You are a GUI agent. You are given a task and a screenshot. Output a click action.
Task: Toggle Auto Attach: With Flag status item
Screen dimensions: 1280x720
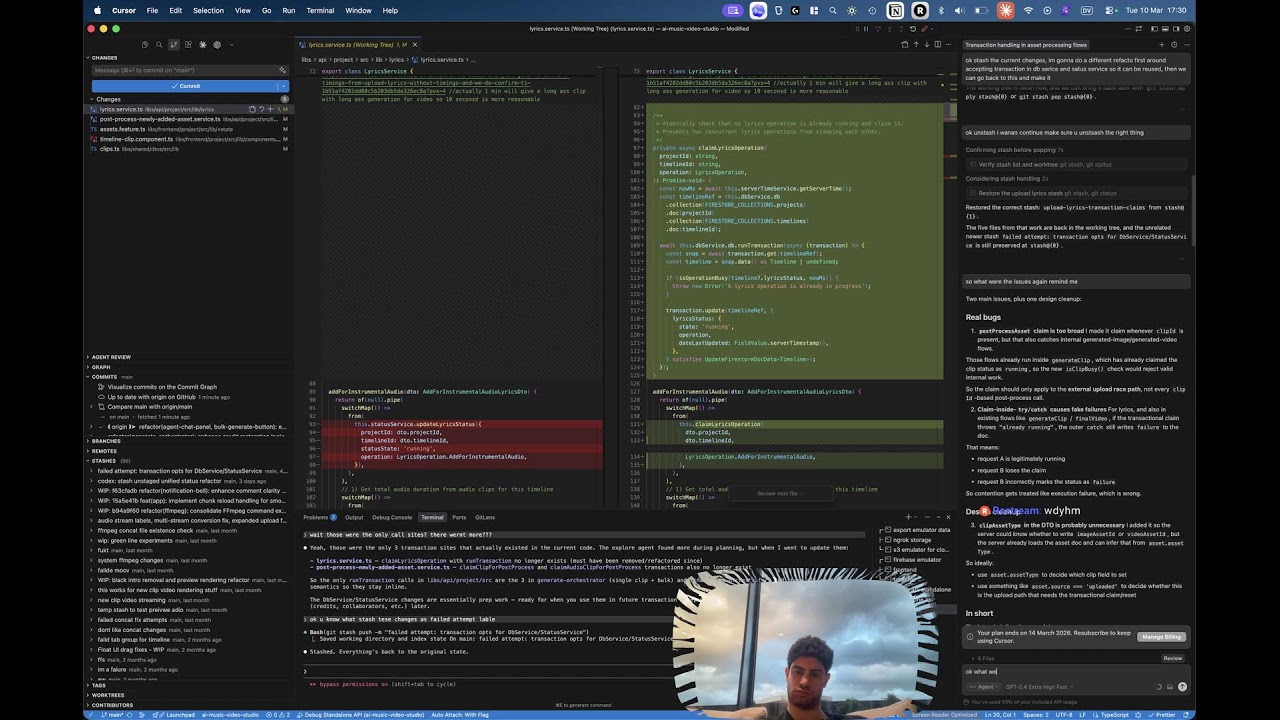pos(460,715)
